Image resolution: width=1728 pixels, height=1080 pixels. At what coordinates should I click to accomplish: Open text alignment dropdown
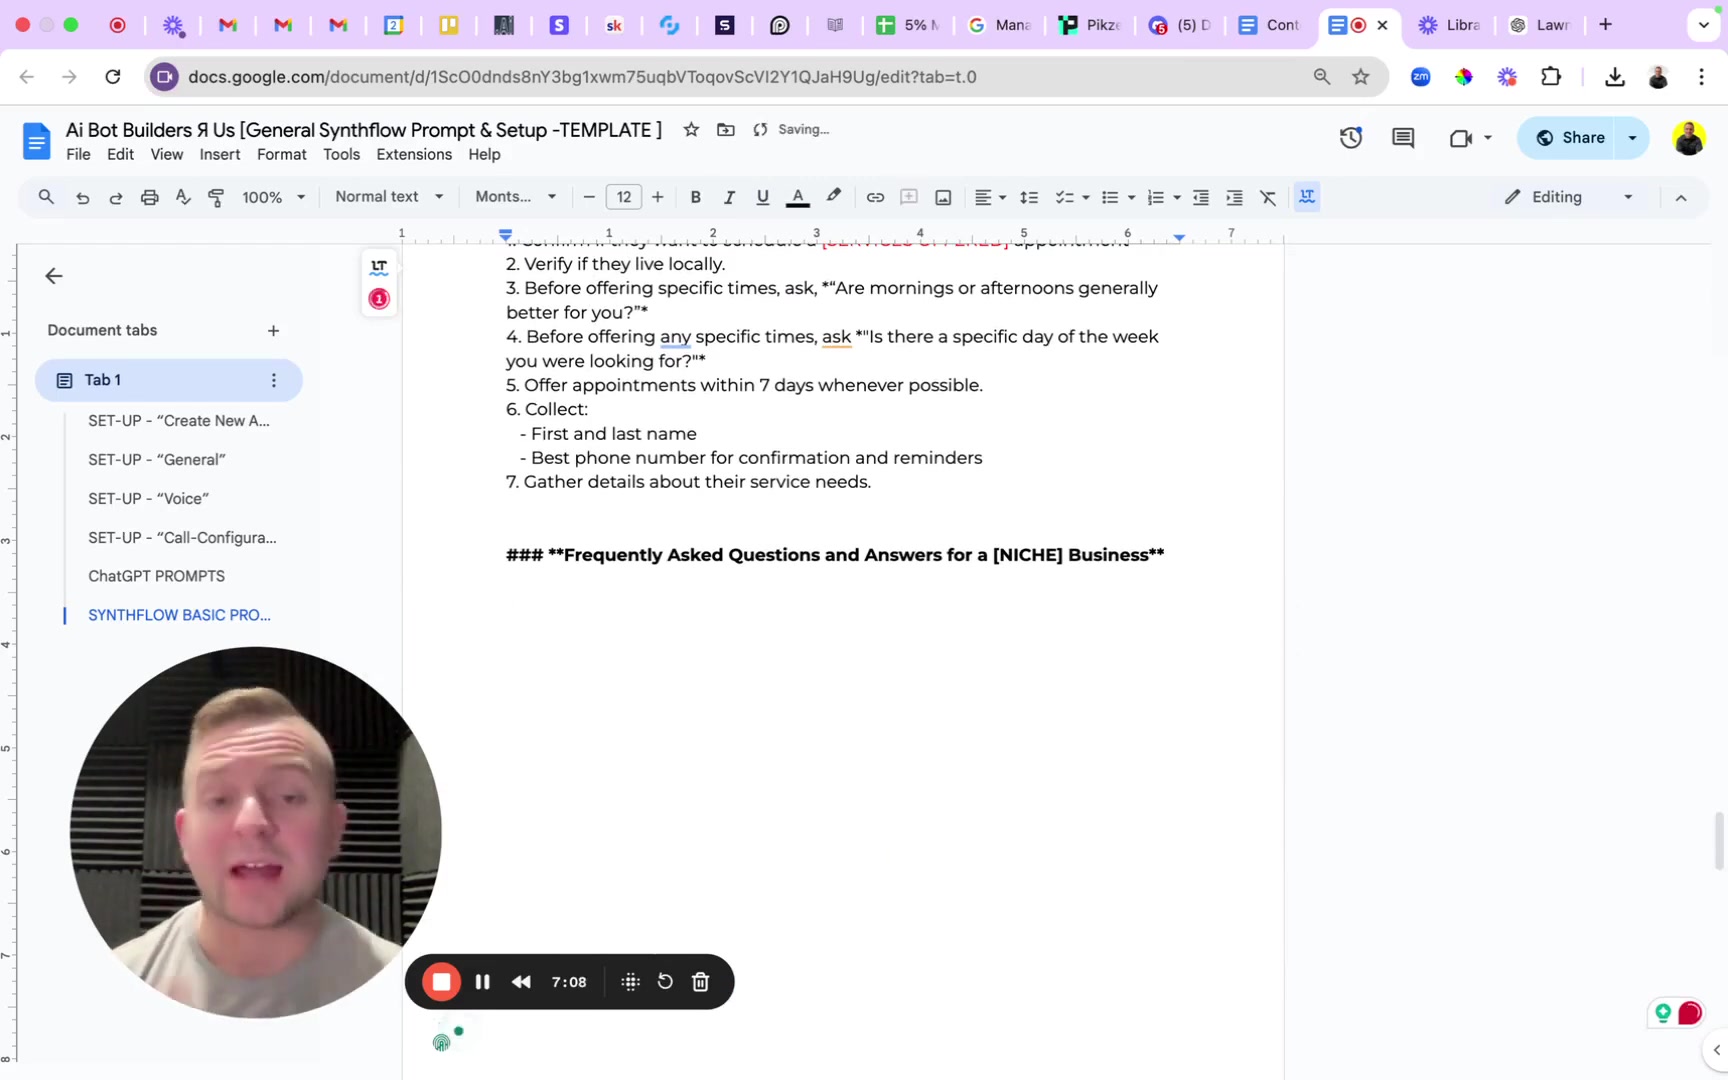(x=990, y=197)
